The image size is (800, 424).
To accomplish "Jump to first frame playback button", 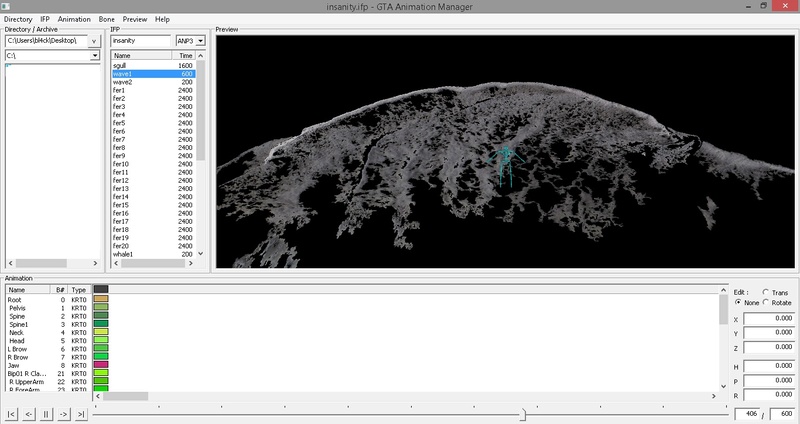I will (x=12, y=414).
